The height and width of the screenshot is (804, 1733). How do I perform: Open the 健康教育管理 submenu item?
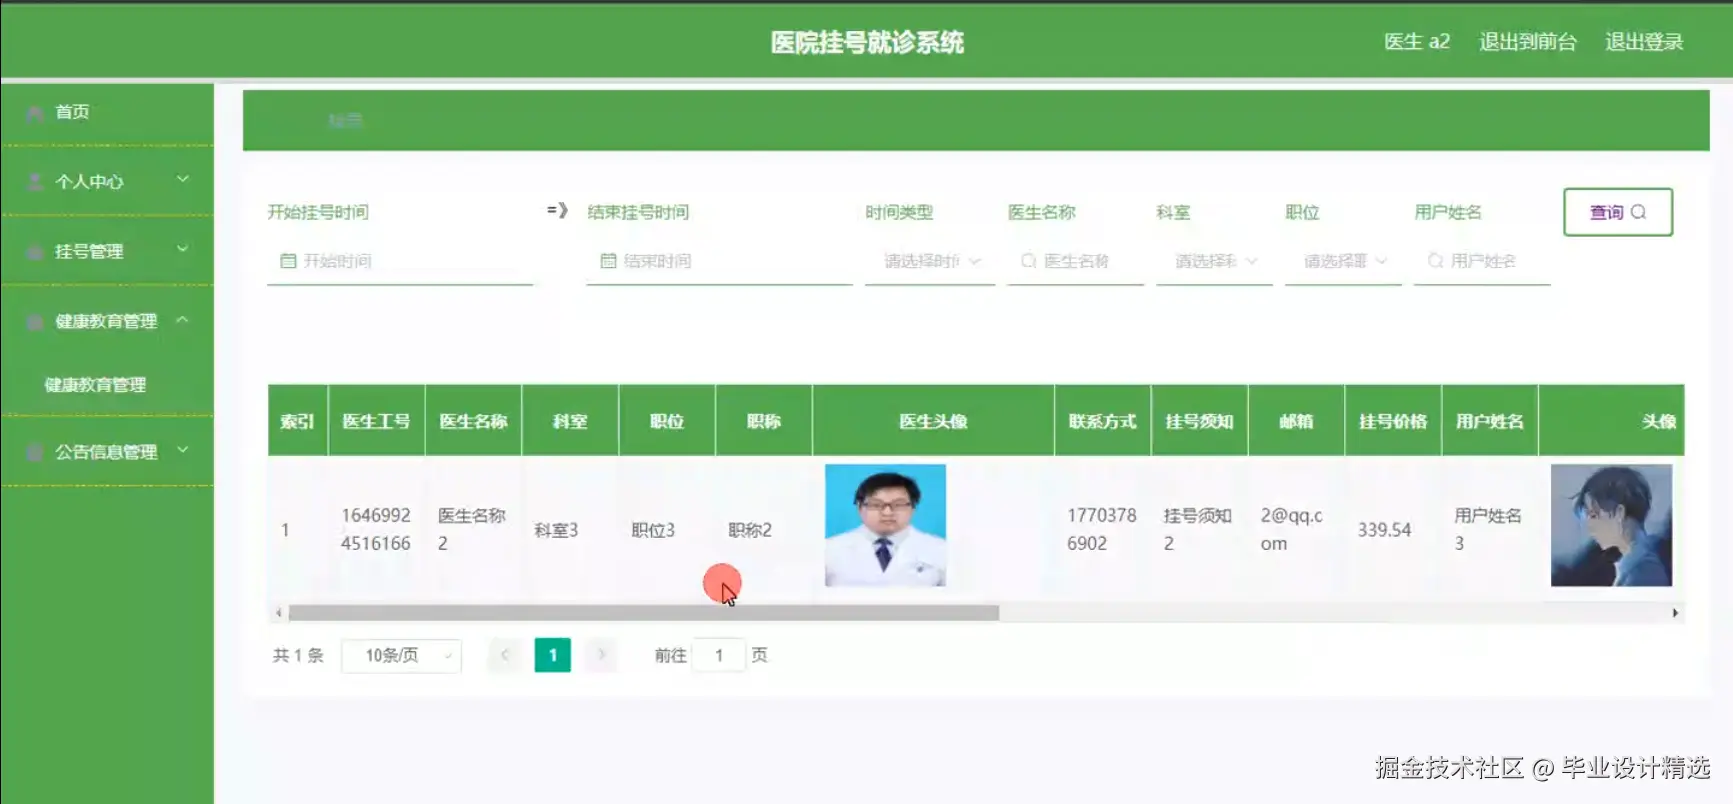[95, 385]
